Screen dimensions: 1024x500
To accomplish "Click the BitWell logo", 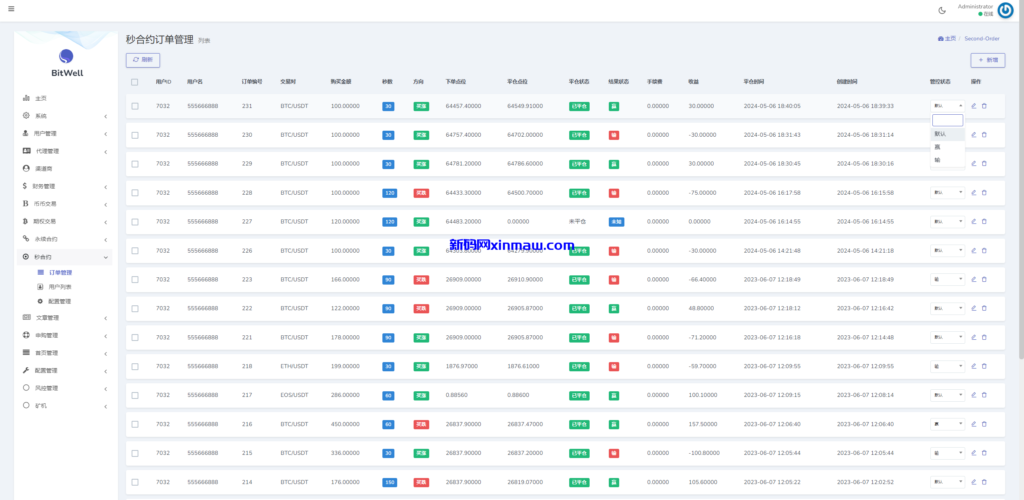I will tap(66, 62).
